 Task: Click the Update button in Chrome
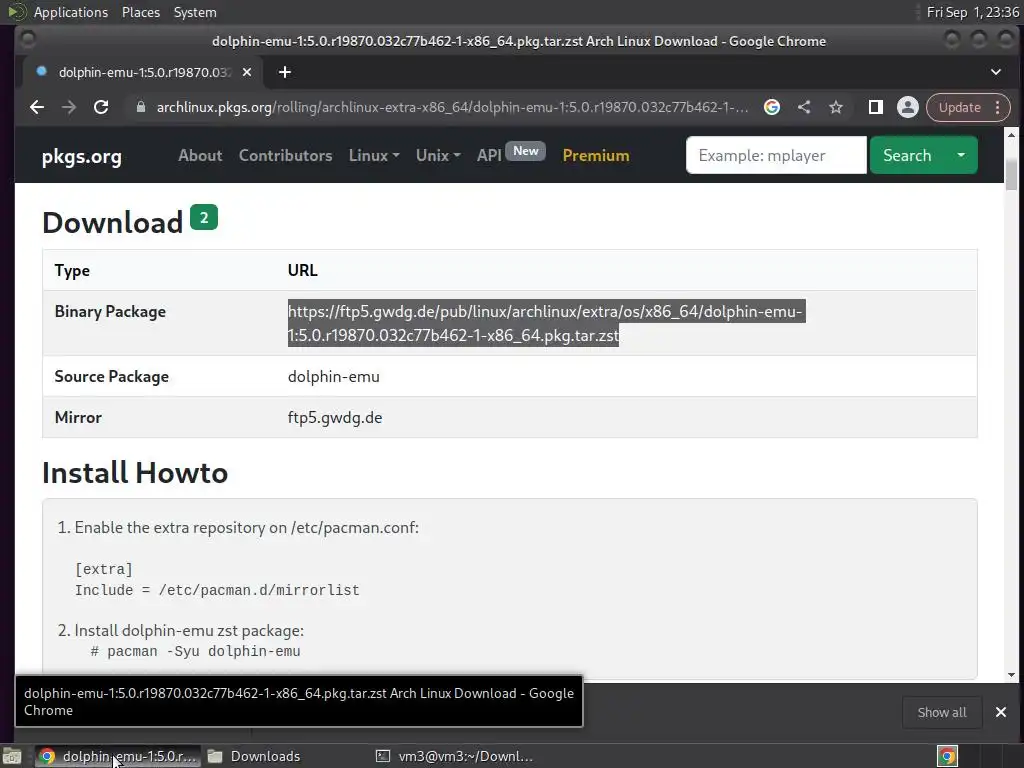pos(959,107)
